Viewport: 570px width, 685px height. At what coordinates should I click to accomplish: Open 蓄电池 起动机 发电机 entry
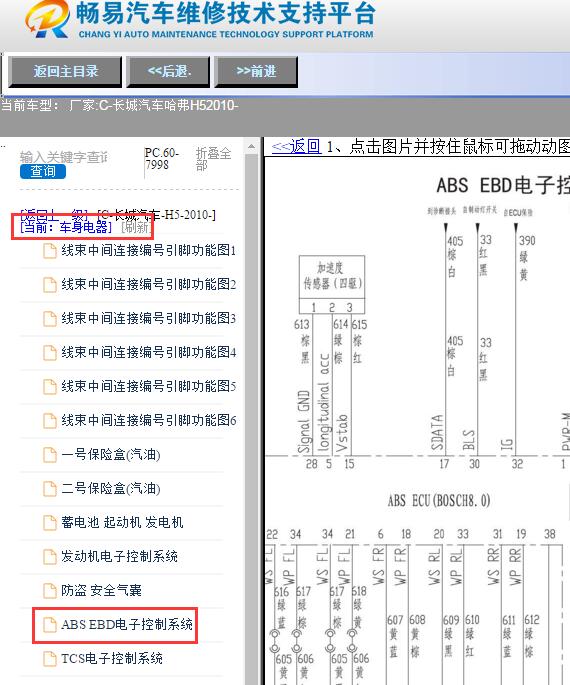click(122, 522)
